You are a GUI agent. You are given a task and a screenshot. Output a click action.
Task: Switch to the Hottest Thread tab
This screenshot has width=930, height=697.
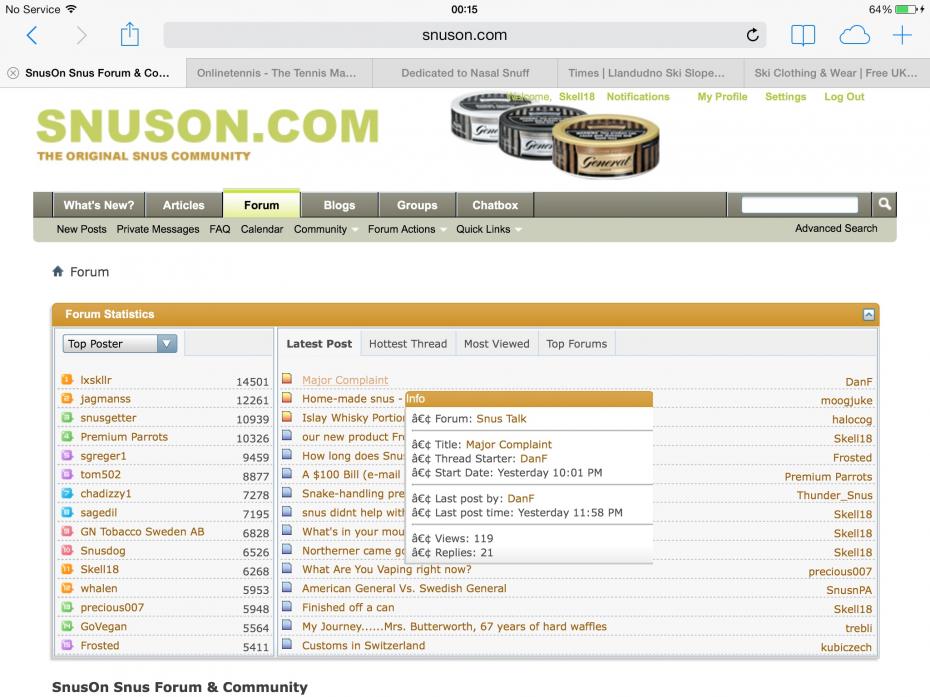(x=408, y=344)
